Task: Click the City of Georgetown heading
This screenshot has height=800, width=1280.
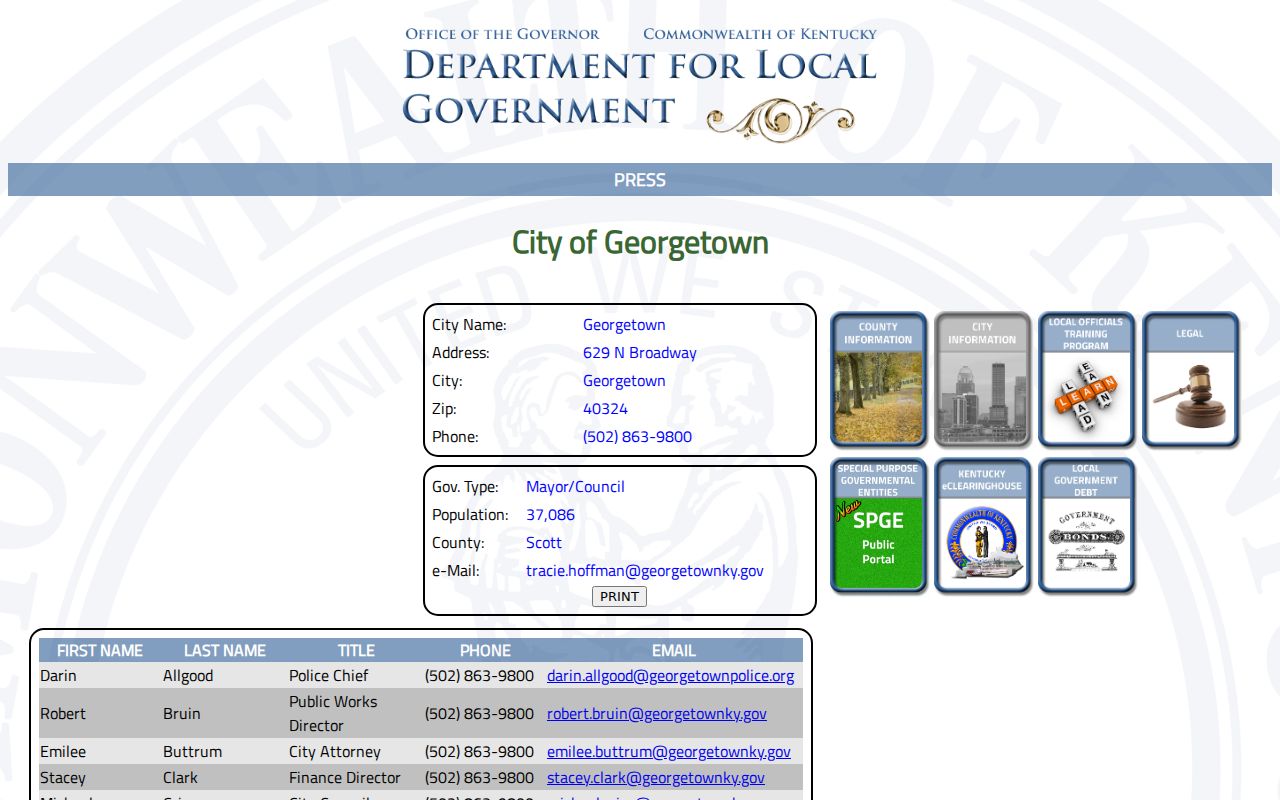Action: (x=640, y=243)
